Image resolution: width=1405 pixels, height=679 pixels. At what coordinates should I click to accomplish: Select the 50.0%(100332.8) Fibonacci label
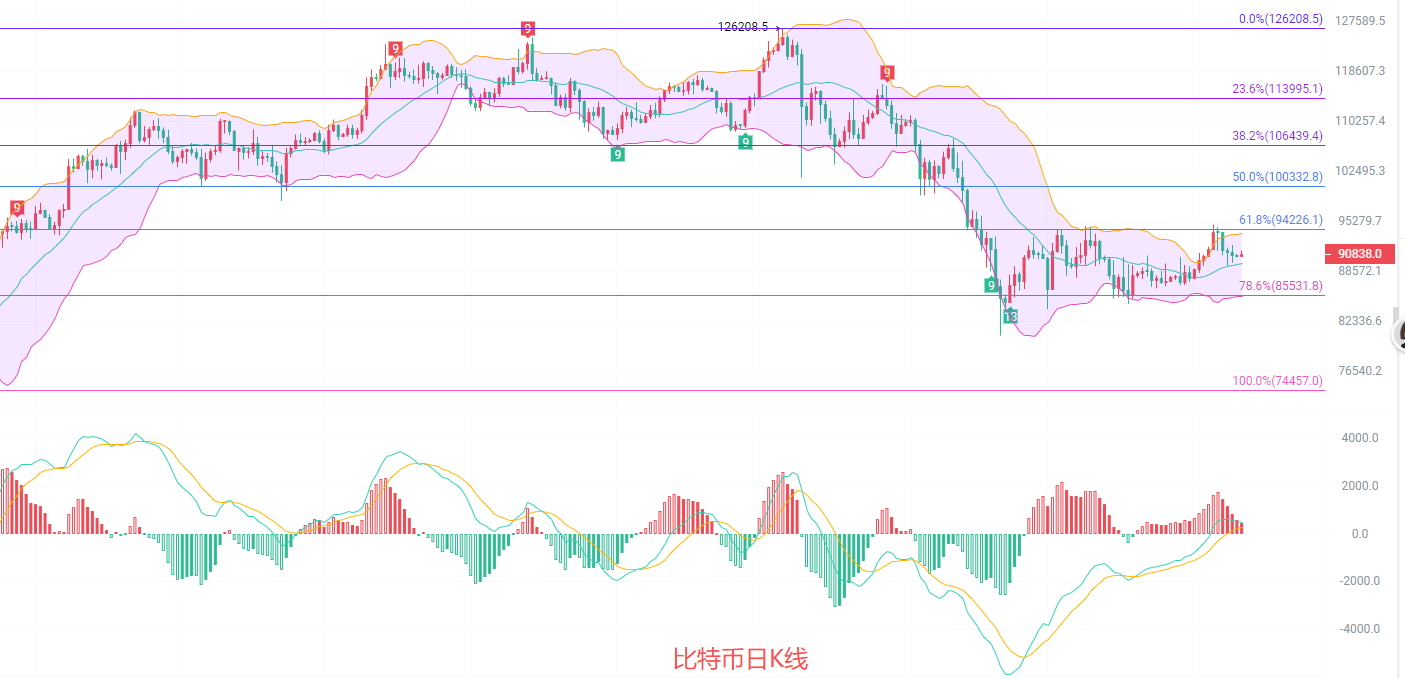[1277, 177]
